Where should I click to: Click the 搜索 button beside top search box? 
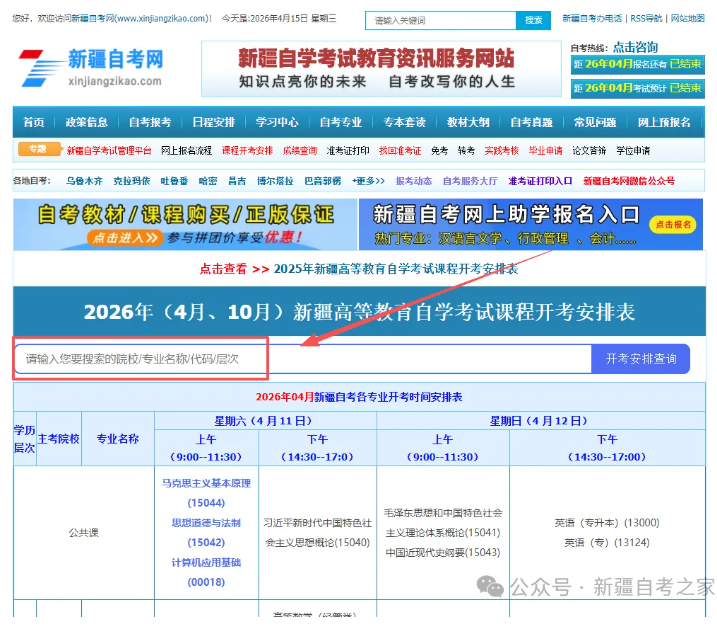tap(533, 21)
